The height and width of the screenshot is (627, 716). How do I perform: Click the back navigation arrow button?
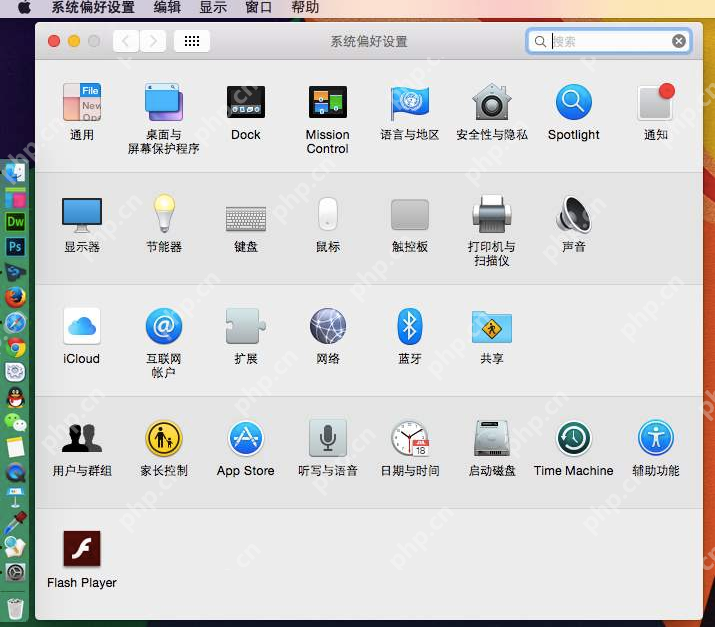click(x=126, y=41)
